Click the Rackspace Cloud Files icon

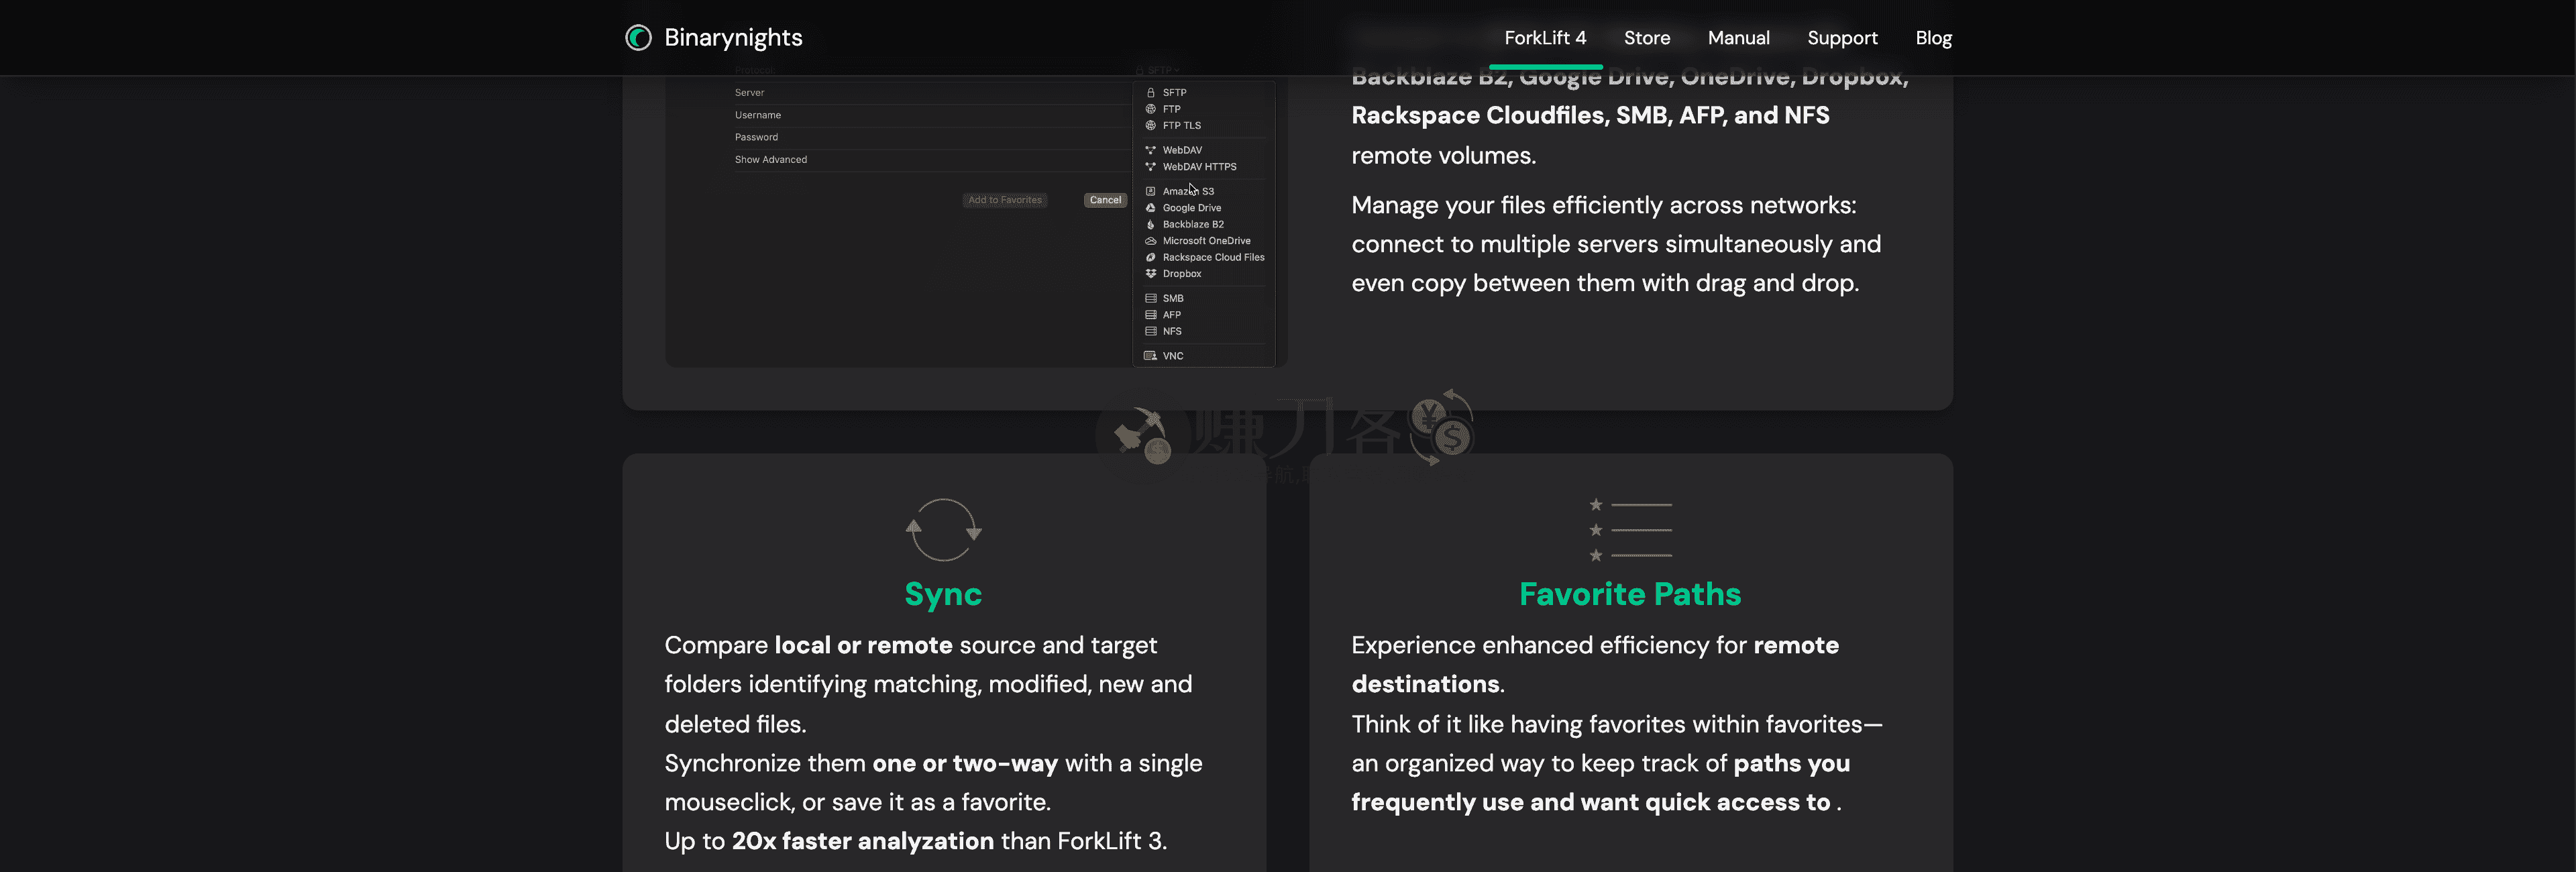[1150, 258]
